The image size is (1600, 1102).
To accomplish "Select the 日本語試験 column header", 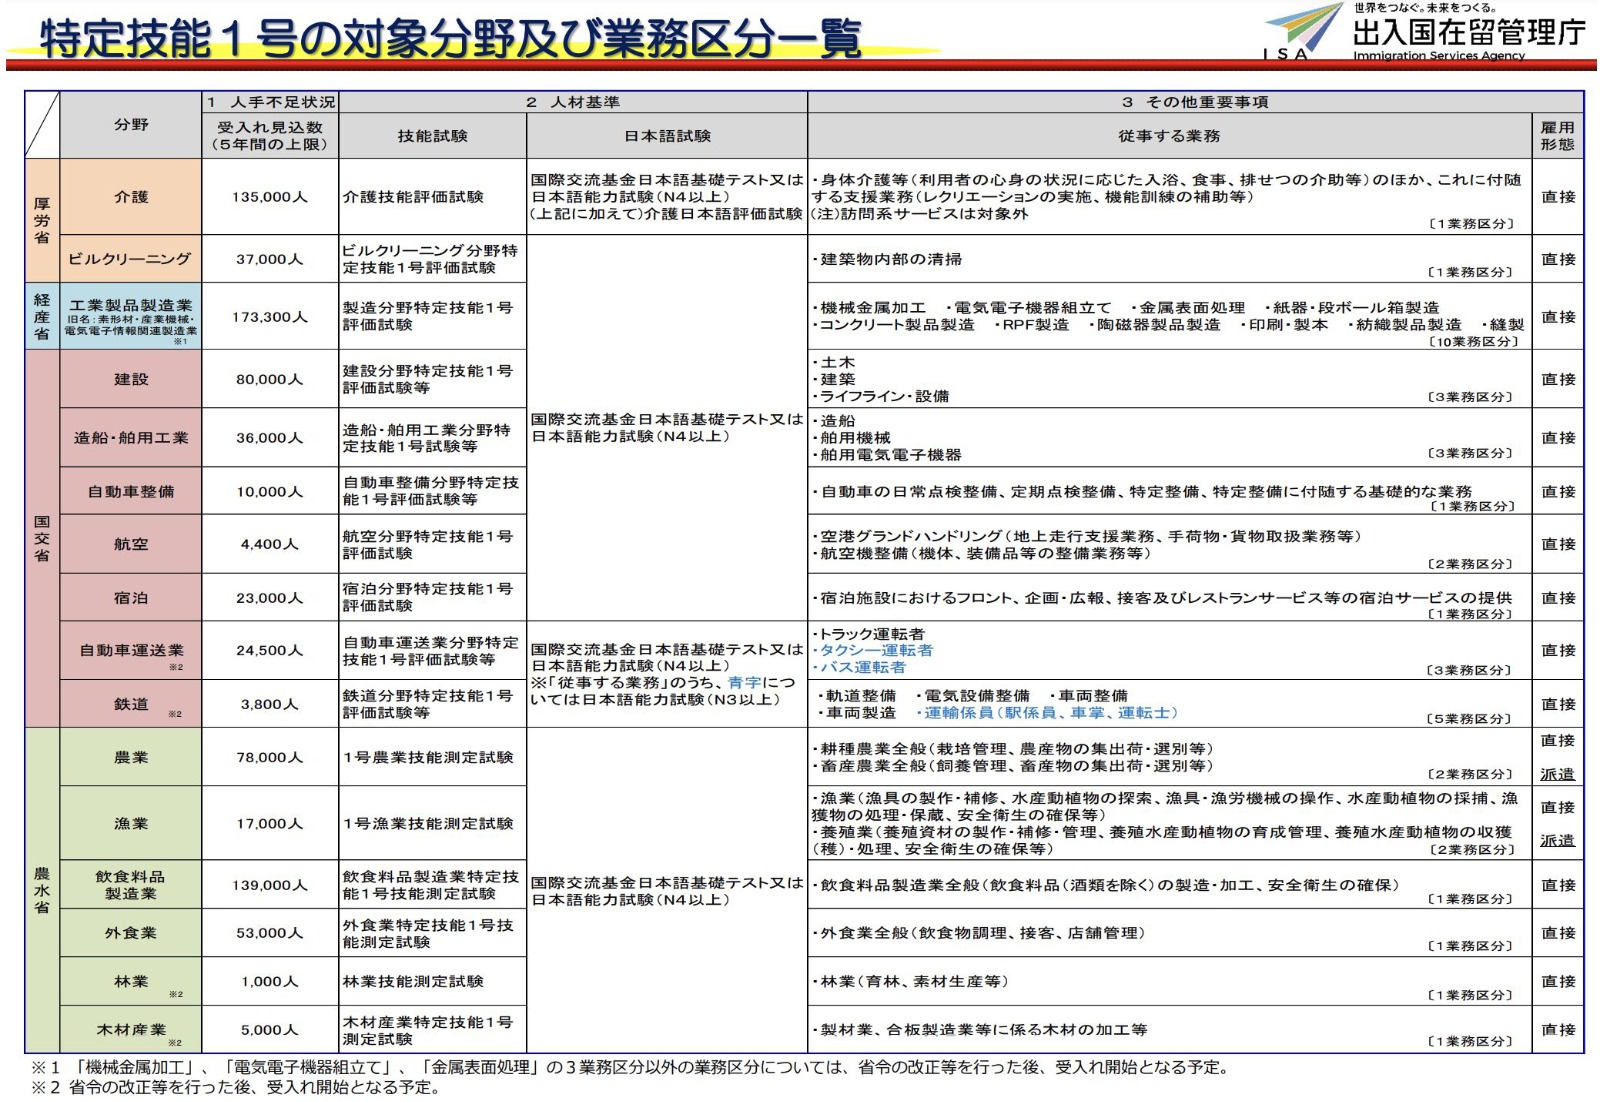I will click(x=667, y=136).
